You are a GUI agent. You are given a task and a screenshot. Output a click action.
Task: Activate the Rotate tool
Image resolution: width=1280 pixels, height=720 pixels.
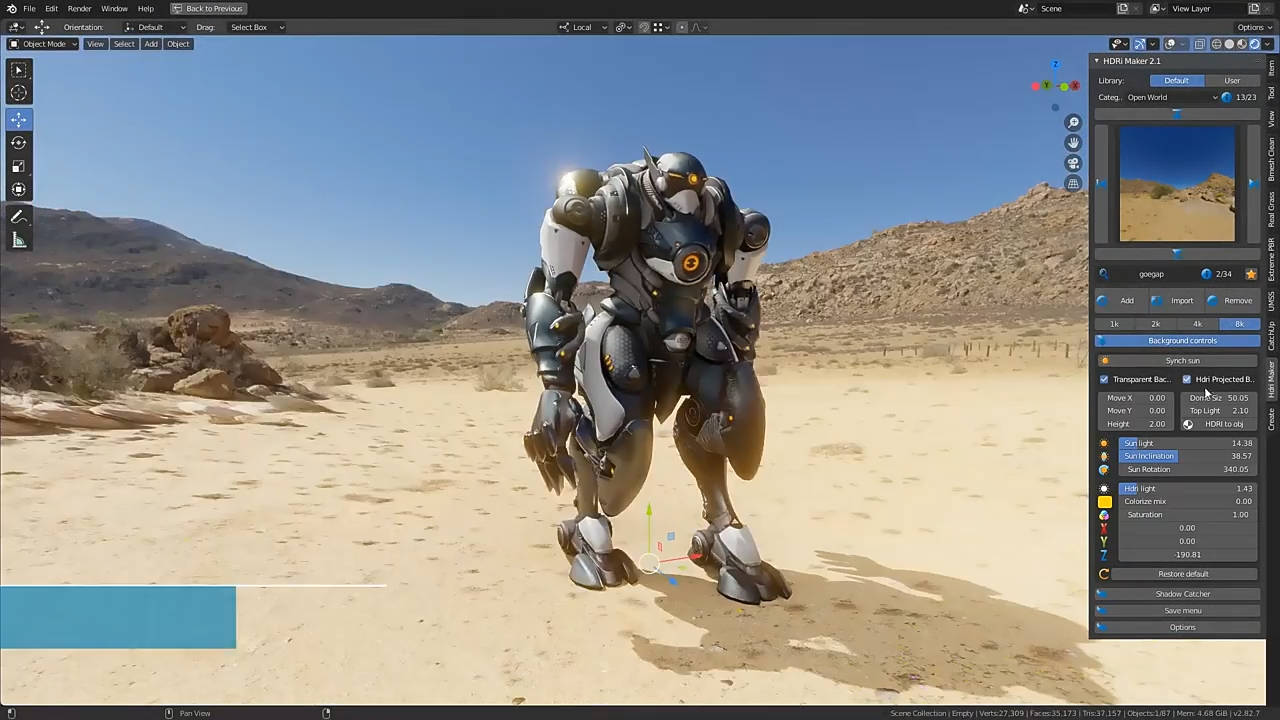[19, 143]
